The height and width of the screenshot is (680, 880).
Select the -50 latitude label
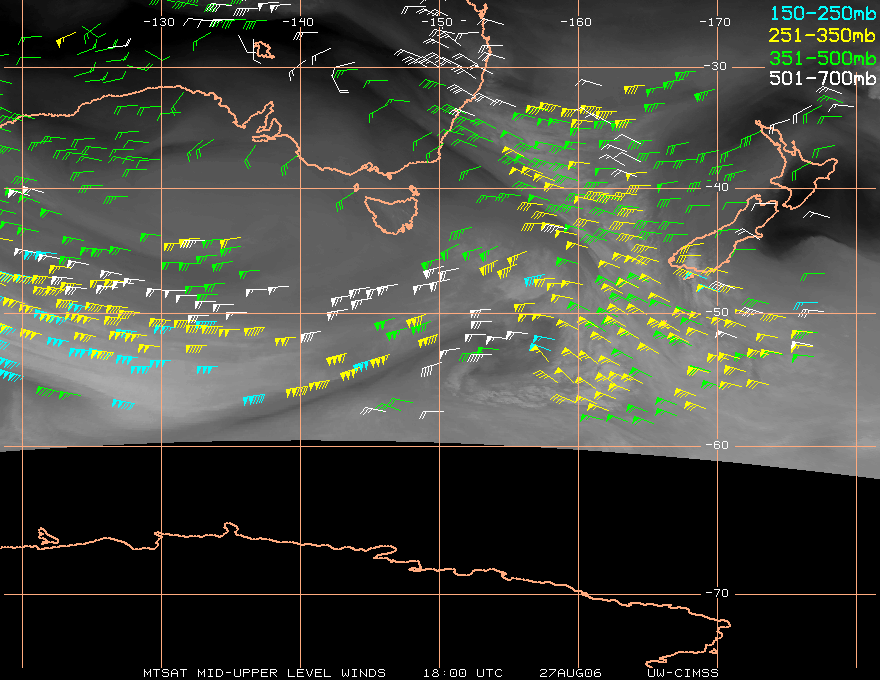point(717,313)
